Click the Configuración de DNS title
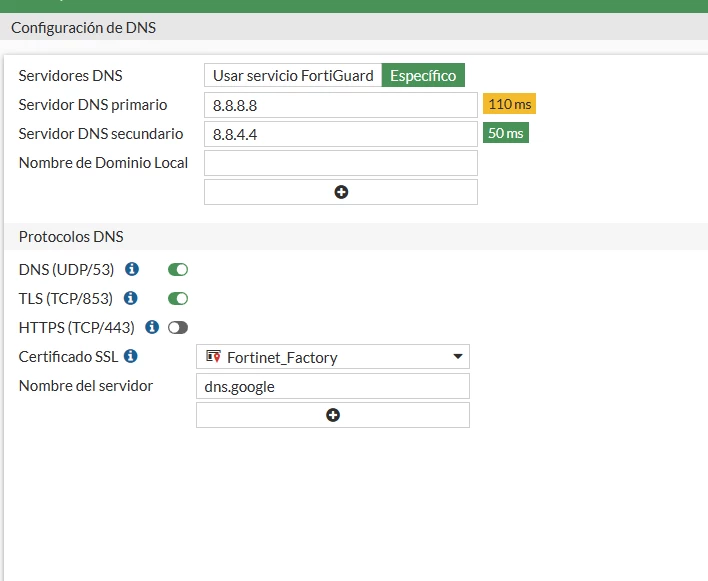Viewport: 708px width, 581px height. pos(84,28)
